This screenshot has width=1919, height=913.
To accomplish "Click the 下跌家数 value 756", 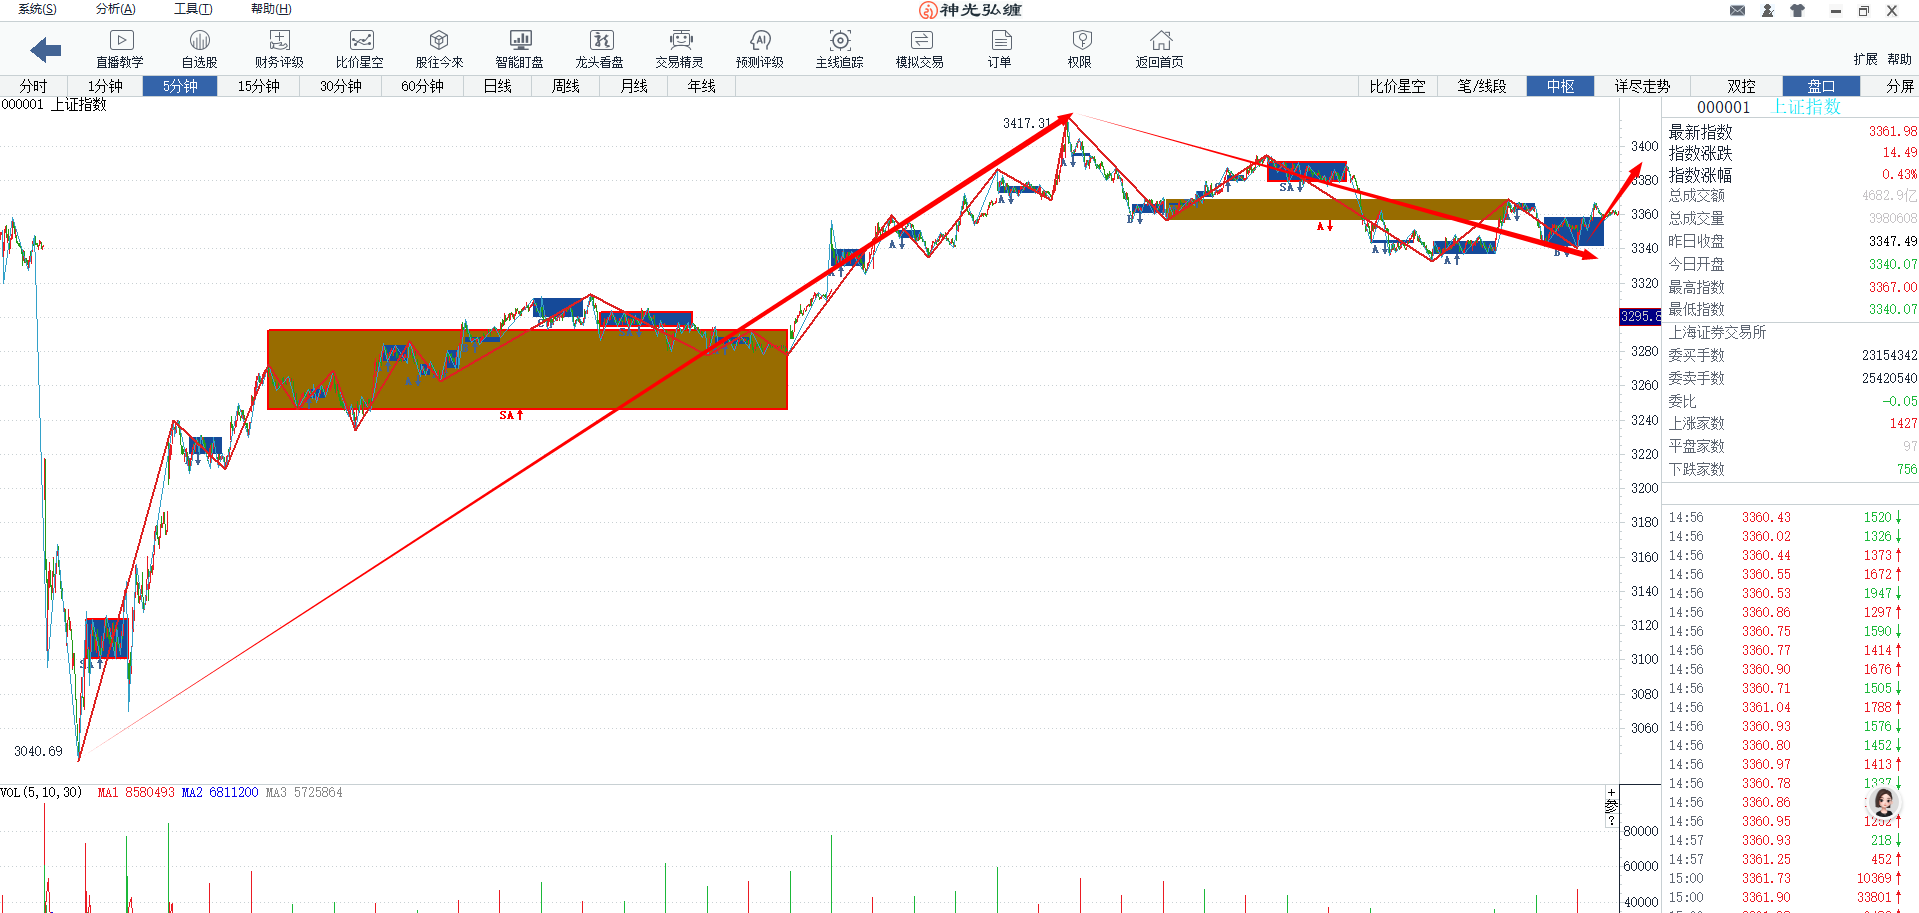I will (1907, 469).
